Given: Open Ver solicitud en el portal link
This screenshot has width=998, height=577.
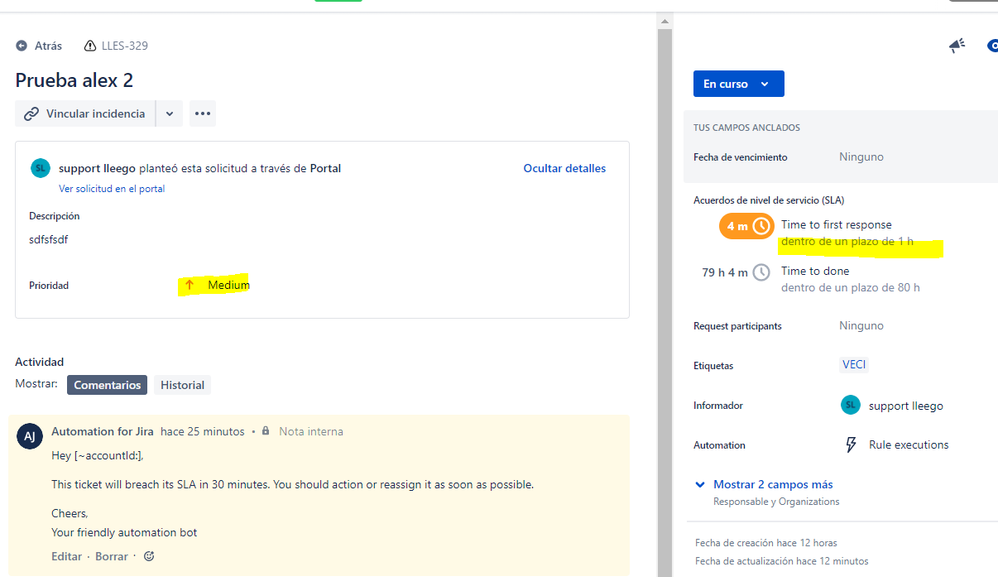Looking at the screenshot, I should (x=111, y=189).
